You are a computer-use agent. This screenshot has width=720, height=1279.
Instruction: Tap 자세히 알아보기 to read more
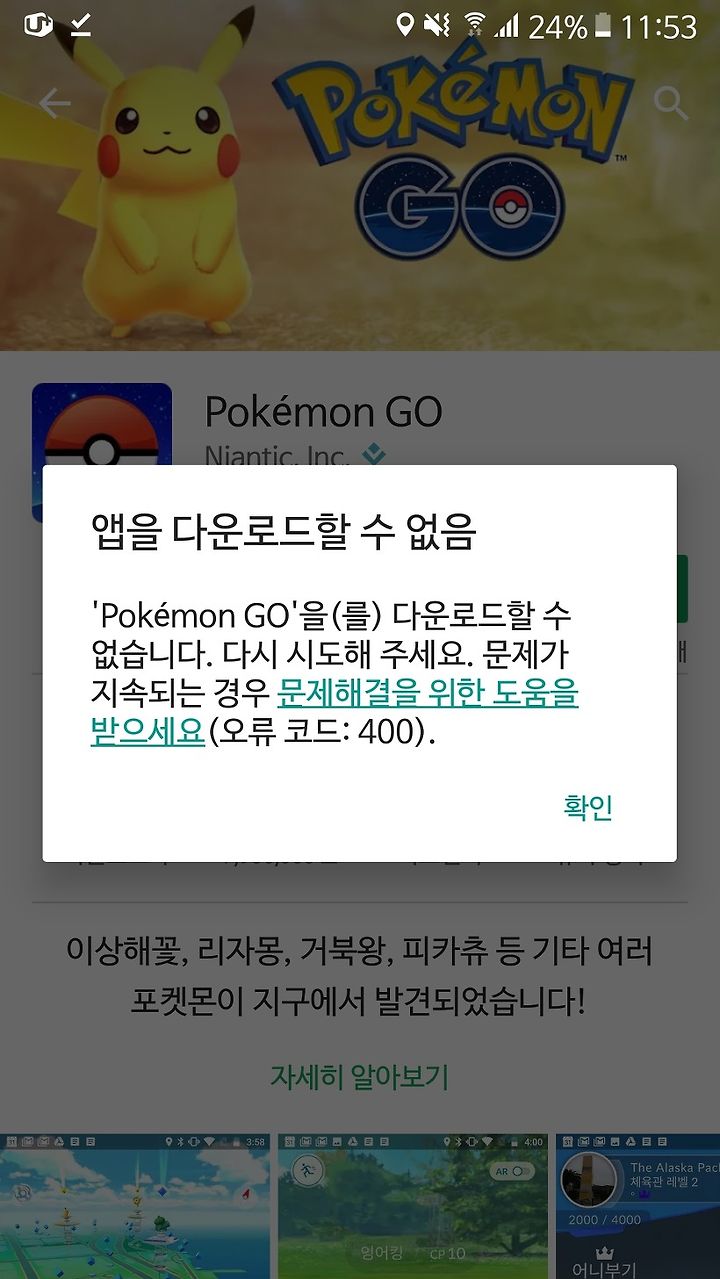pyautogui.click(x=359, y=1077)
